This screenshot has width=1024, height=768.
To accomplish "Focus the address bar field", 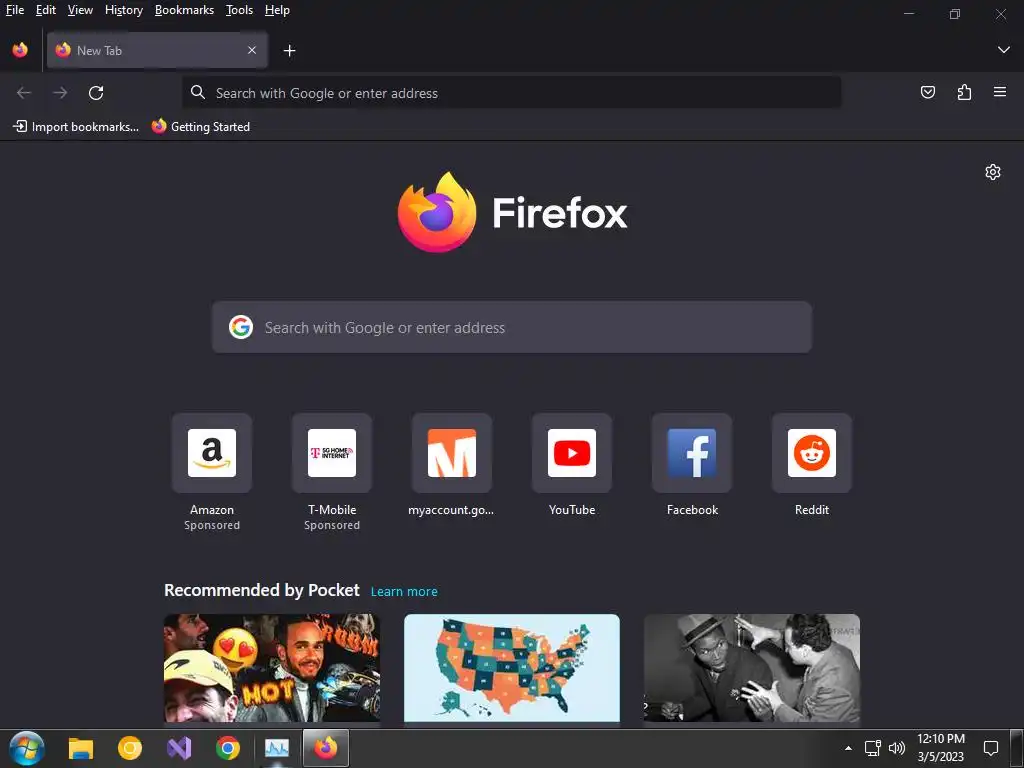I will (x=511, y=93).
